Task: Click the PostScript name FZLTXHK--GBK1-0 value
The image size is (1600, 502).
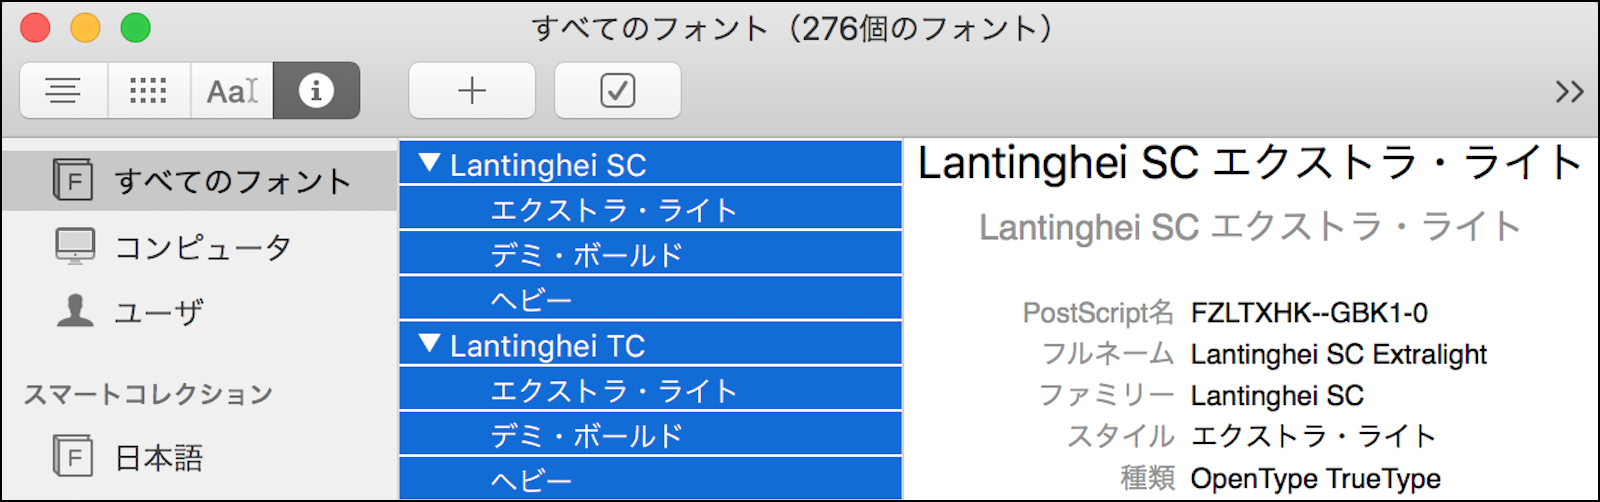Action: [x=1309, y=313]
